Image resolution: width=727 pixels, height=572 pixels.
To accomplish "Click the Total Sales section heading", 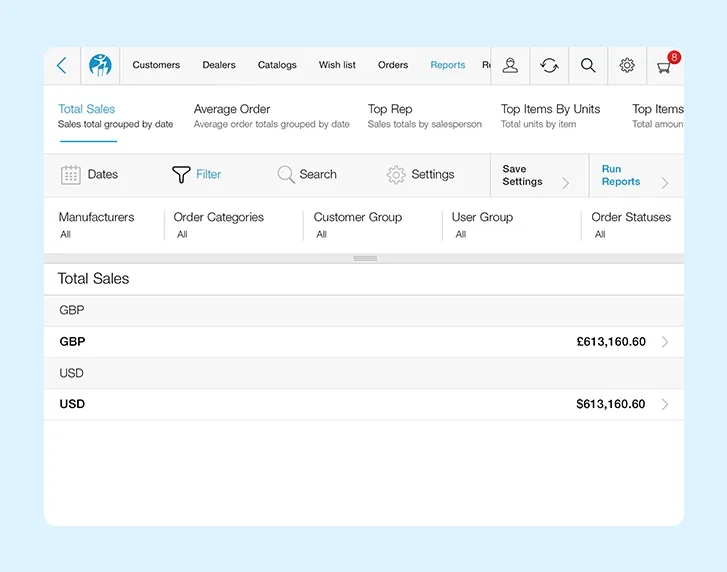I will [93, 279].
